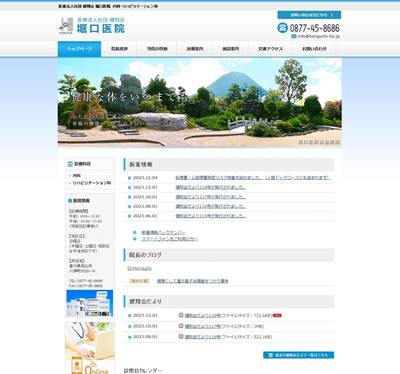Open the 2023.08.01 news link in 新着情報

coord(211,206)
